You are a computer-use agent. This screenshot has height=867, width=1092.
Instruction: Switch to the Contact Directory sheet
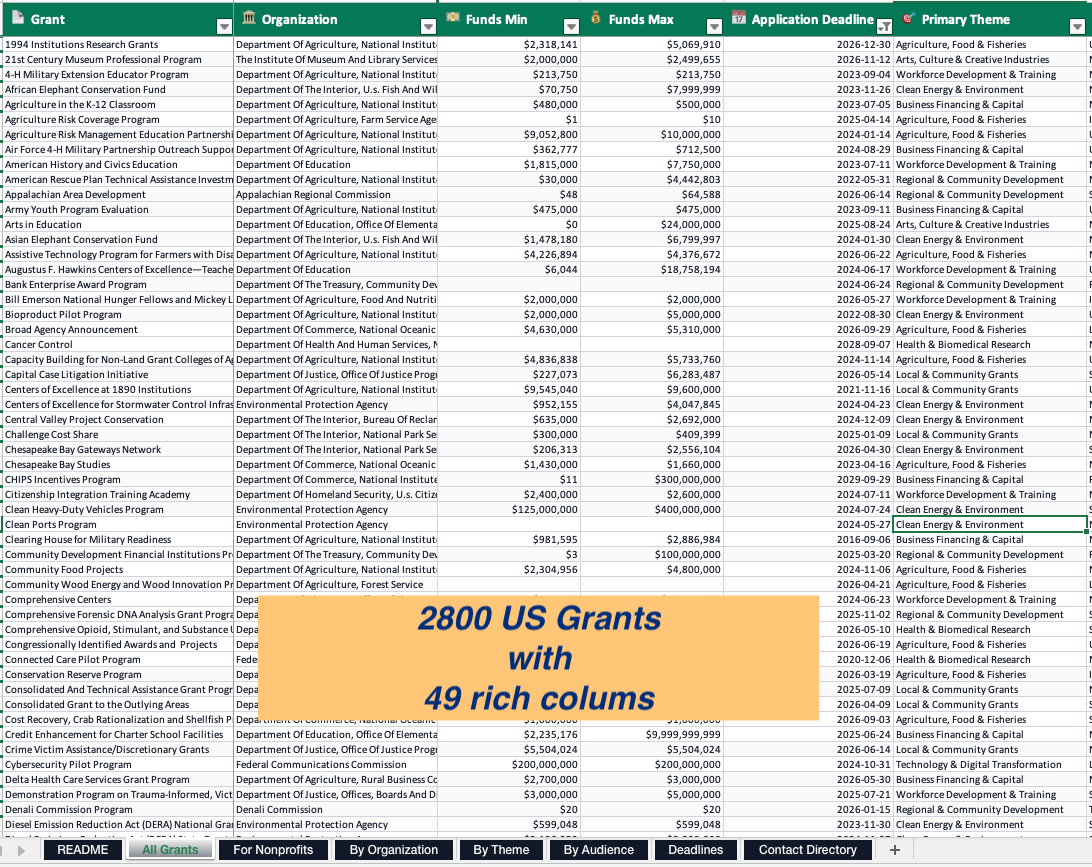click(x=808, y=850)
